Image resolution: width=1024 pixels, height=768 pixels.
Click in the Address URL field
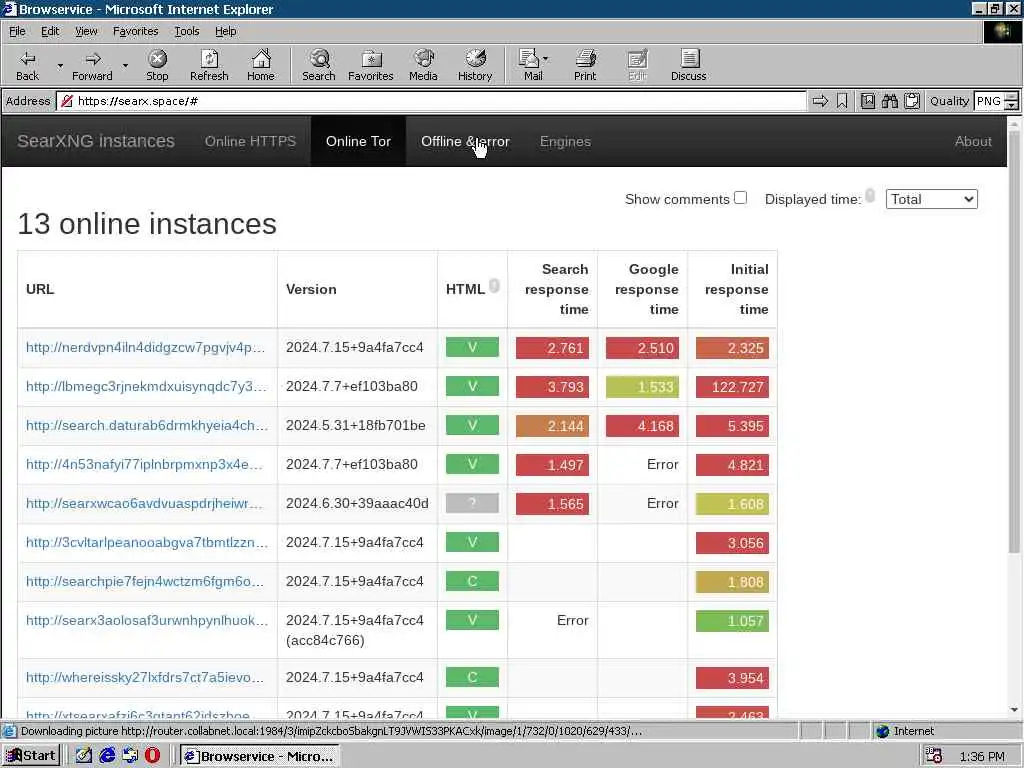pyautogui.click(x=431, y=101)
